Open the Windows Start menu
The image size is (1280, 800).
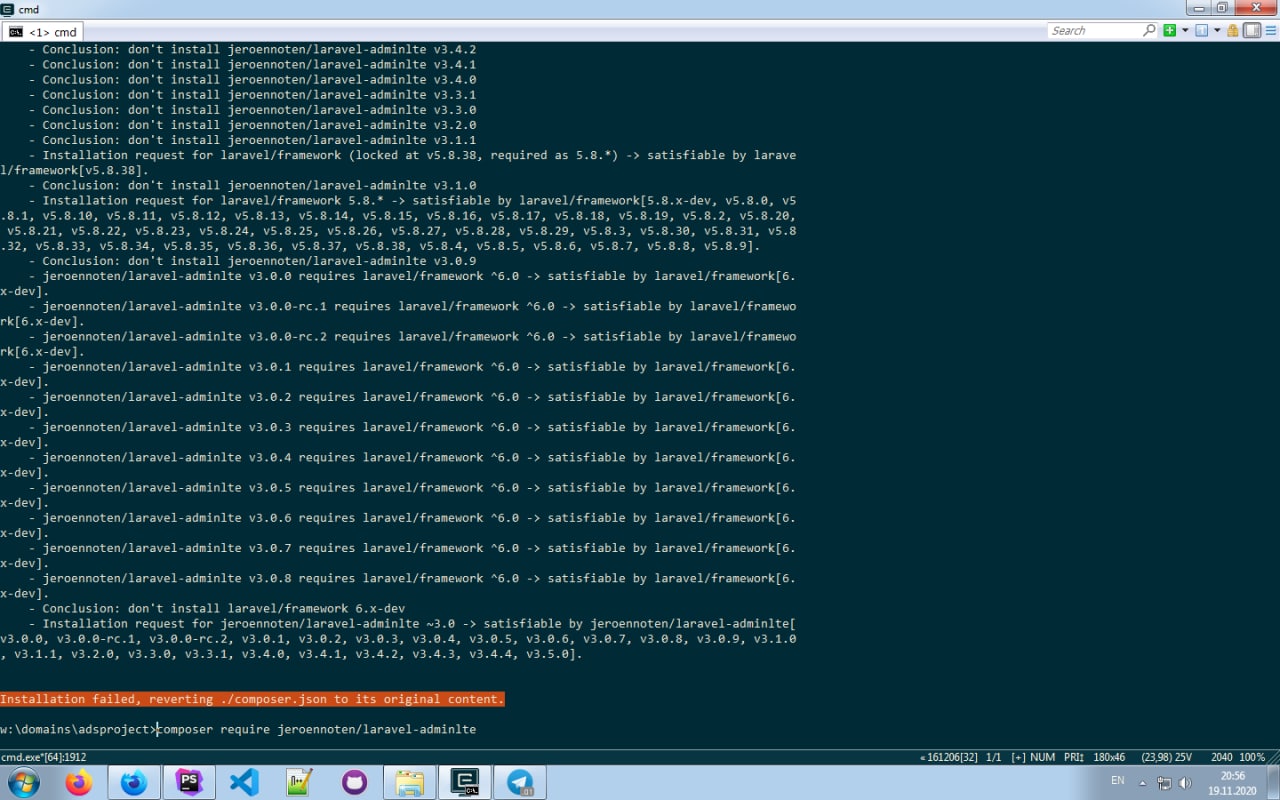click(23, 782)
